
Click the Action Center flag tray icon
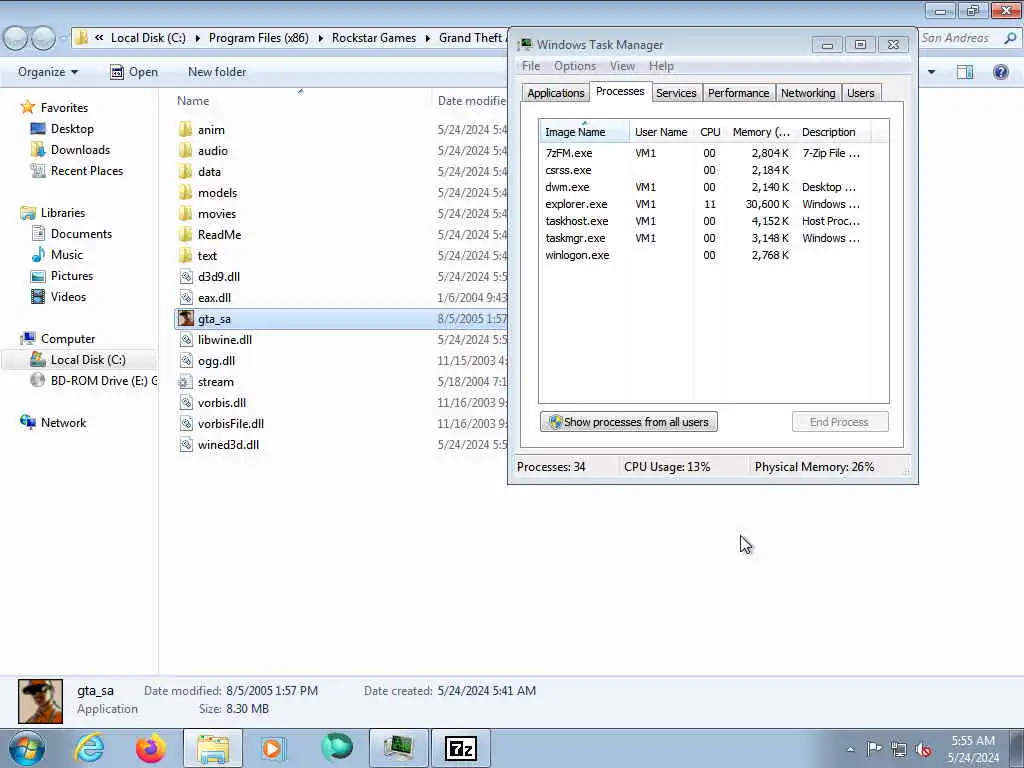(x=874, y=748)
